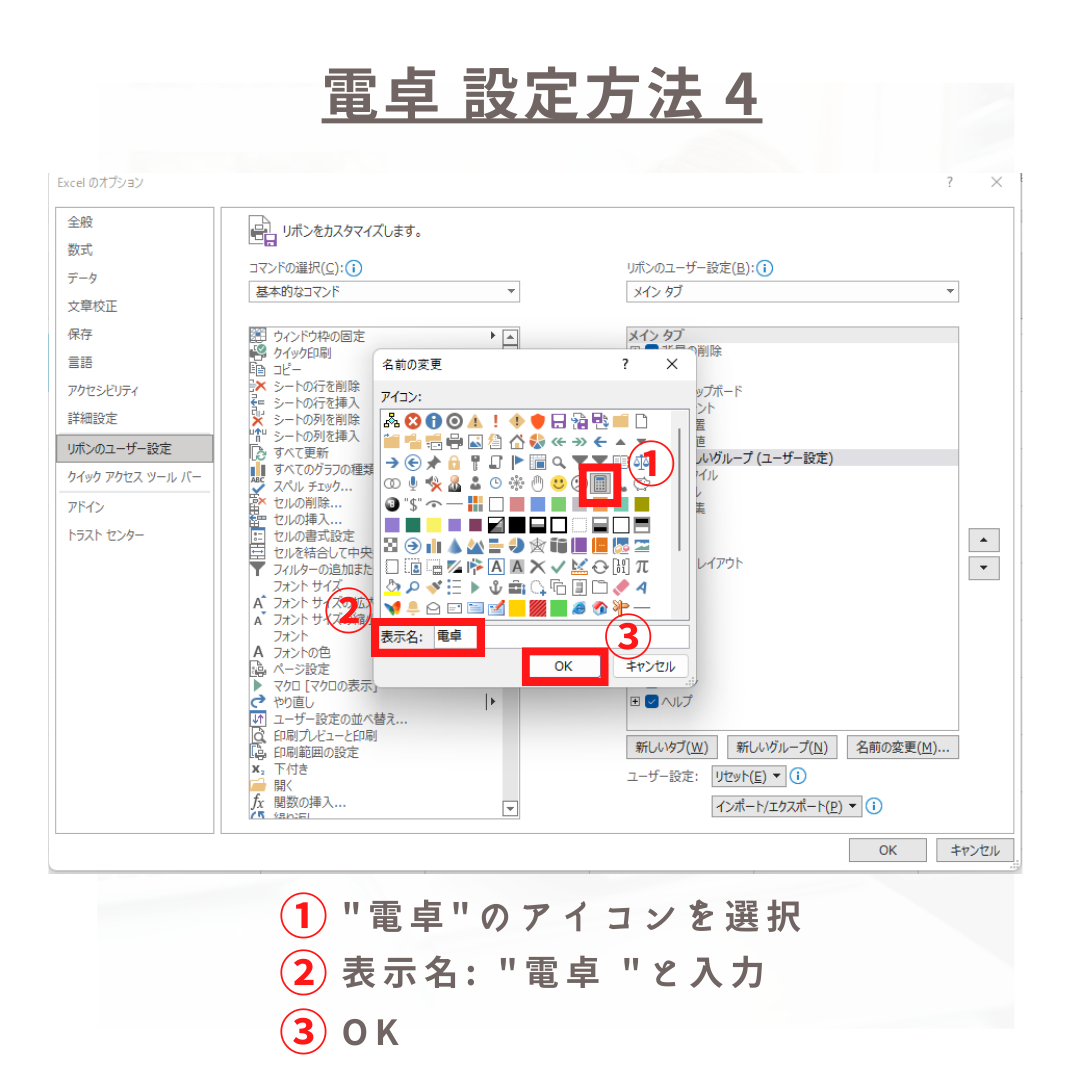Open the インポート/エクスポート dropdown

[x=787, y=807]
